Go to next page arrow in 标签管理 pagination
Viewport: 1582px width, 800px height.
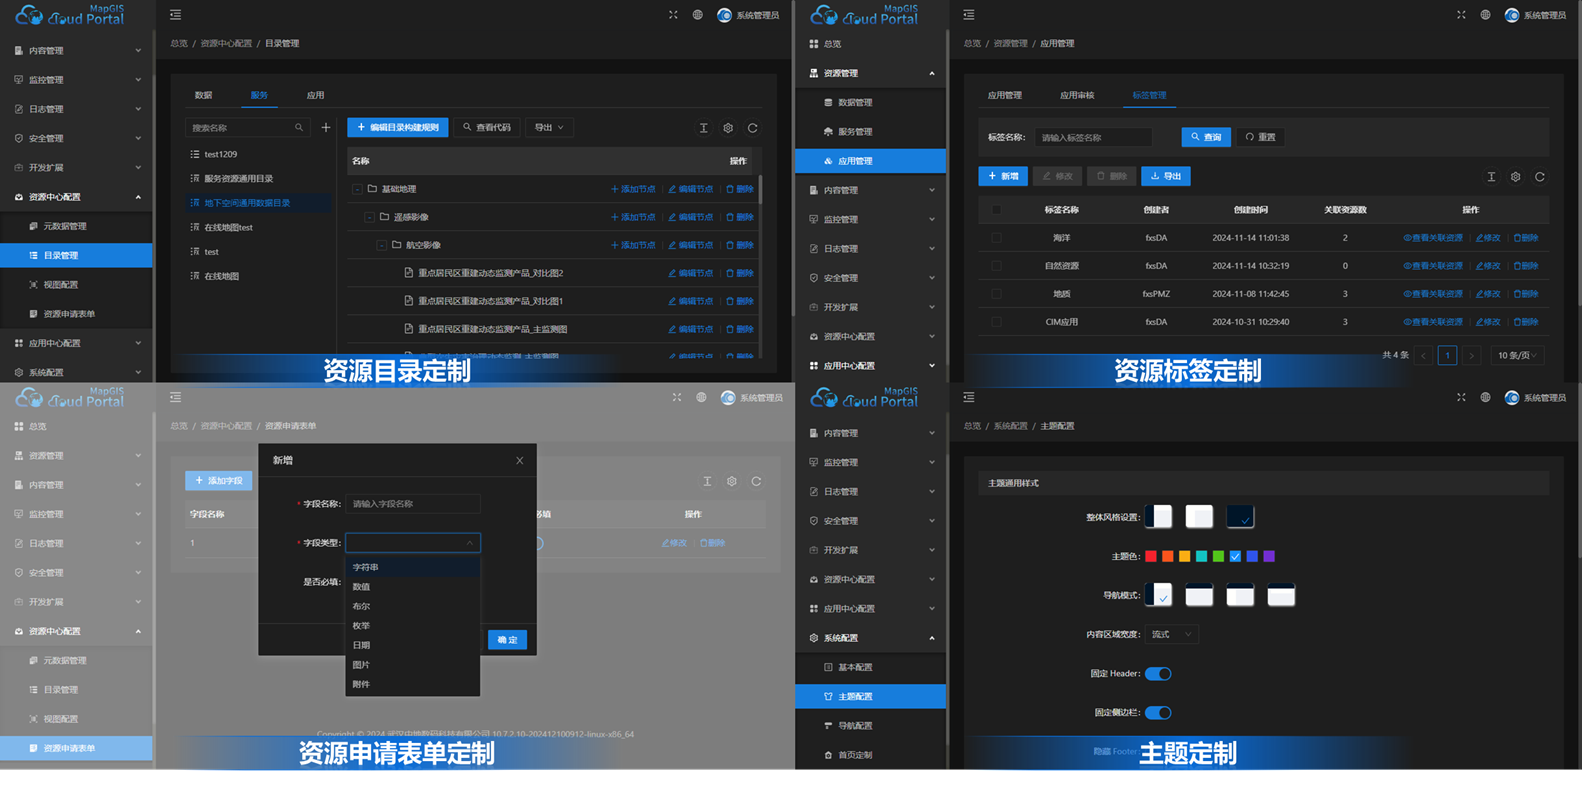point(1472,356)
